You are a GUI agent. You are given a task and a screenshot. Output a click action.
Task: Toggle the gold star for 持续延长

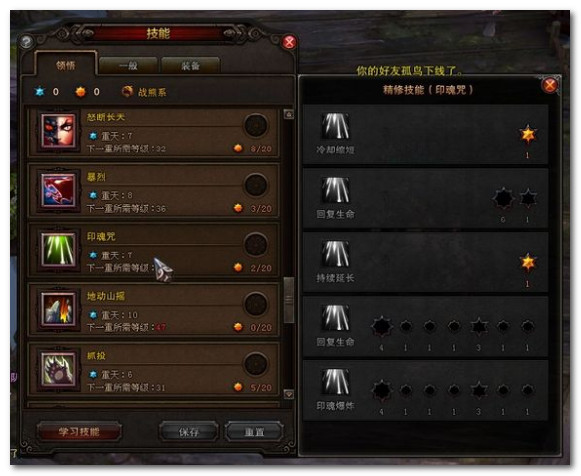pos(528,262)
